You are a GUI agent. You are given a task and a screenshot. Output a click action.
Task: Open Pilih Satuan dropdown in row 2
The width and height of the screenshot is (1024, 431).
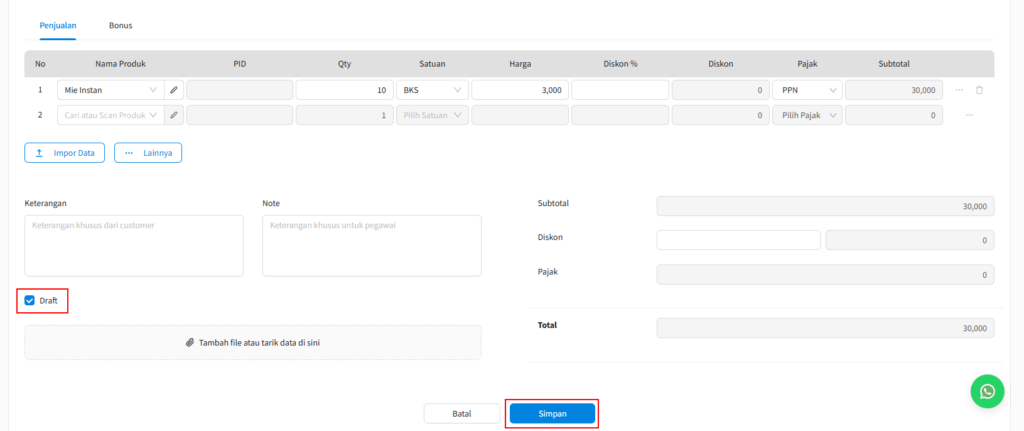(x=432, y=115)
